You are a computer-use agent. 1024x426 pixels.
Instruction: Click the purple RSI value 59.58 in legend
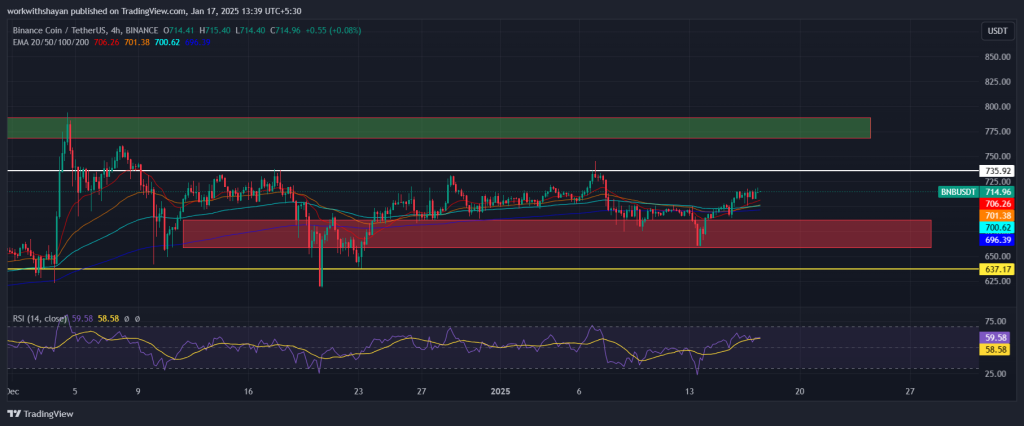tap(81, 318)
